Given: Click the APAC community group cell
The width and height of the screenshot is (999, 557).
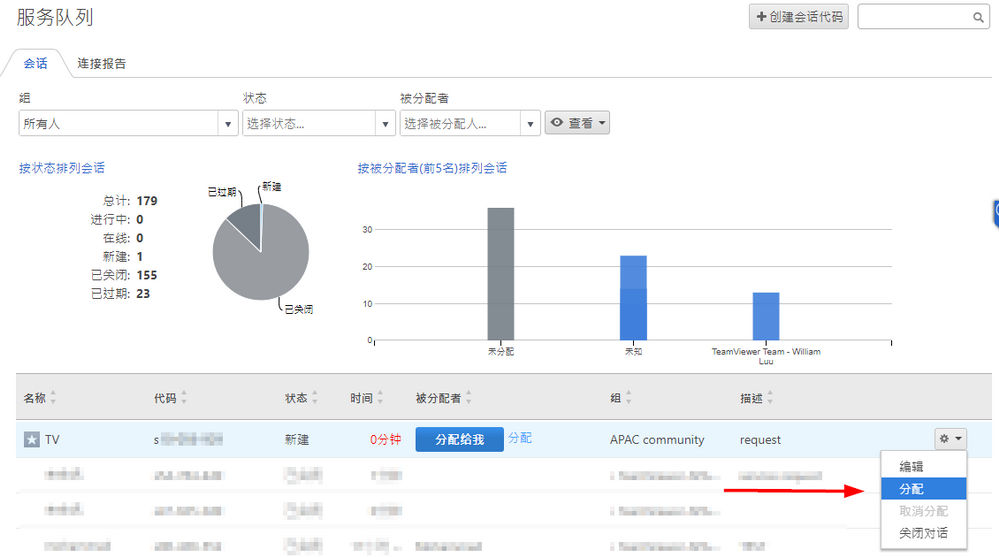Looking at the screenshot, I should 657,440.
